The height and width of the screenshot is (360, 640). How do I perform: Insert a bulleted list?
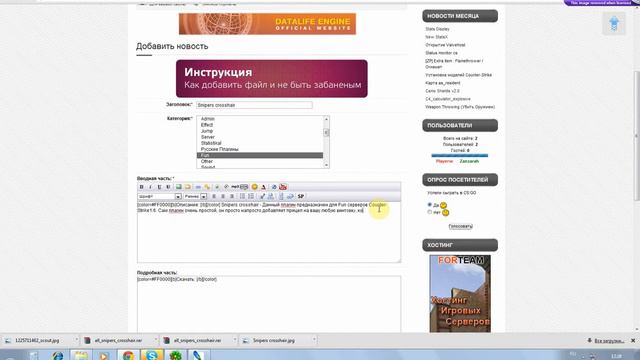coord(242,196)
